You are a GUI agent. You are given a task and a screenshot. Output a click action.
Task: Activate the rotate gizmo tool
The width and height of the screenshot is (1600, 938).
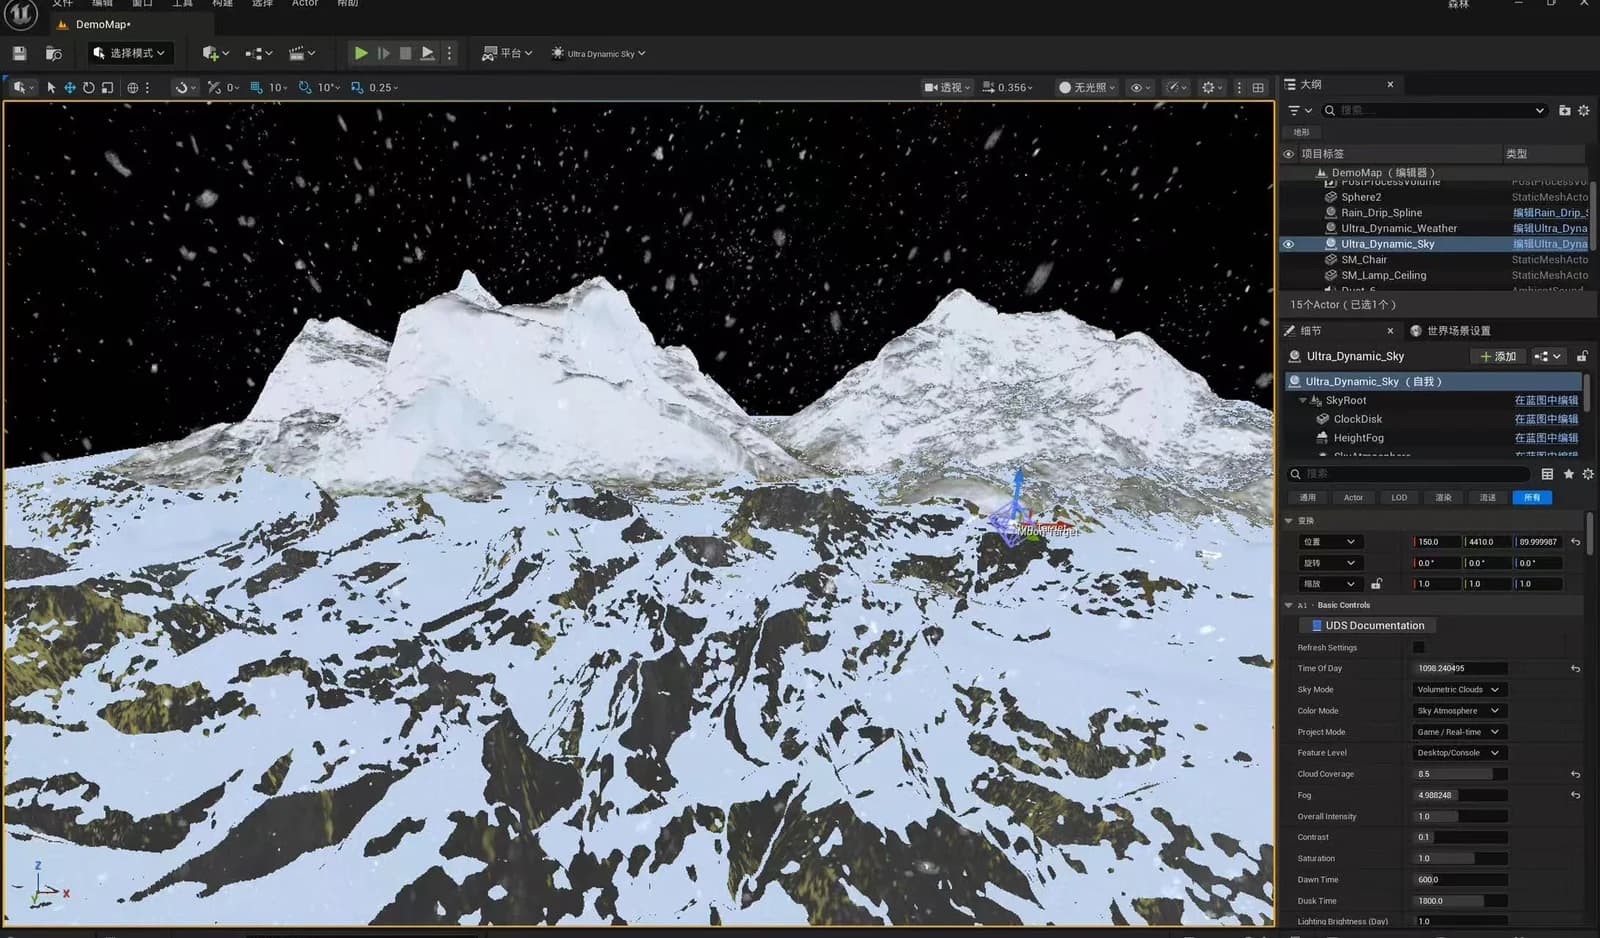coord(88,88)
